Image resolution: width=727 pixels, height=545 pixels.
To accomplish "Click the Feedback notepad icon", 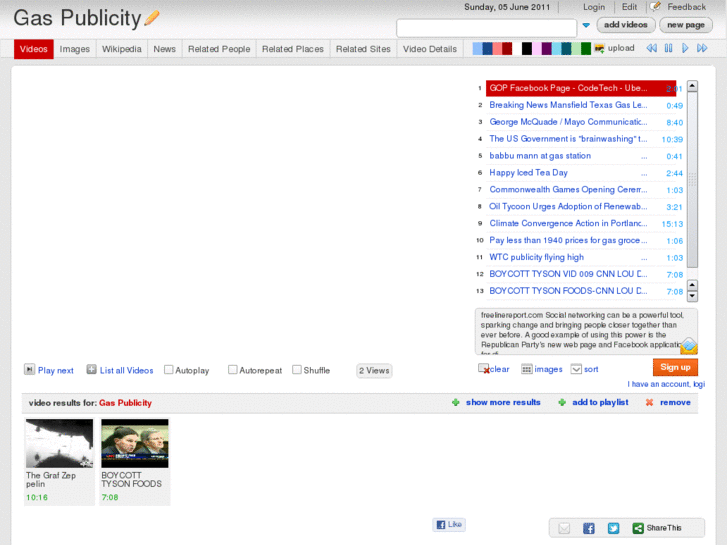I will [655, 6].
